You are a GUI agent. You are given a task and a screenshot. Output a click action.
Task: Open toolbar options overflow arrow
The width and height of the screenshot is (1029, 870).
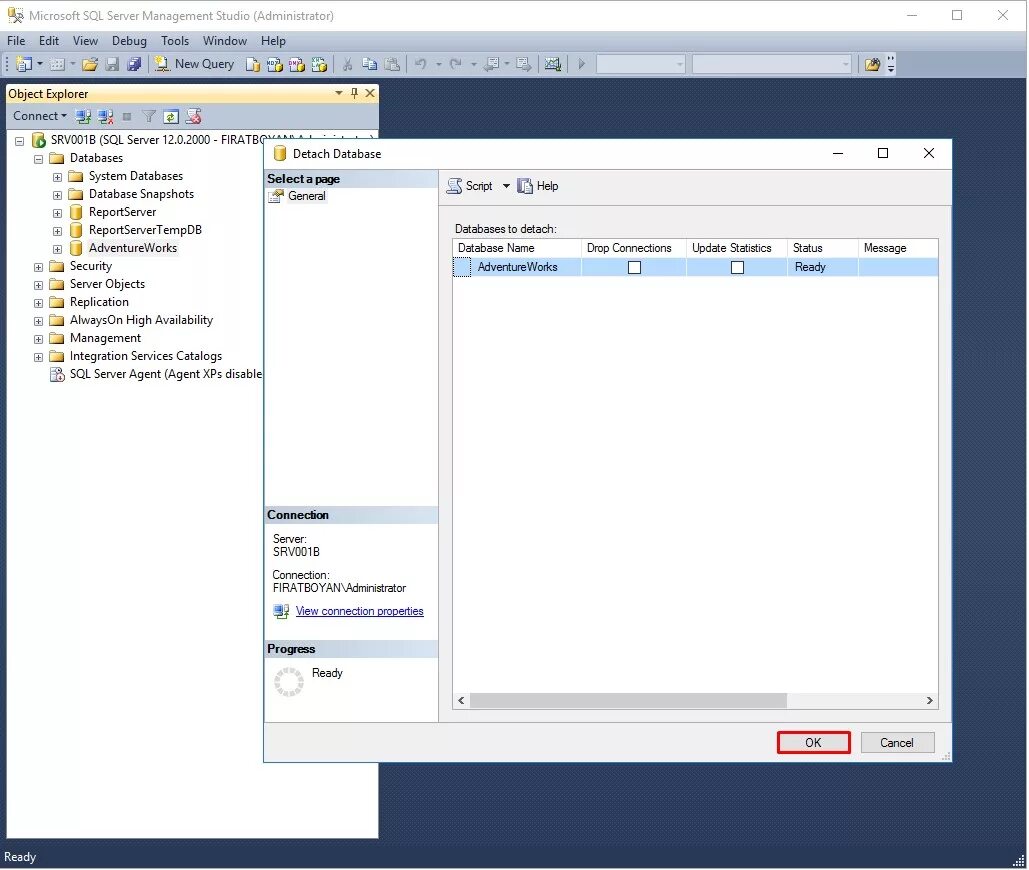[x=891, y=64]
